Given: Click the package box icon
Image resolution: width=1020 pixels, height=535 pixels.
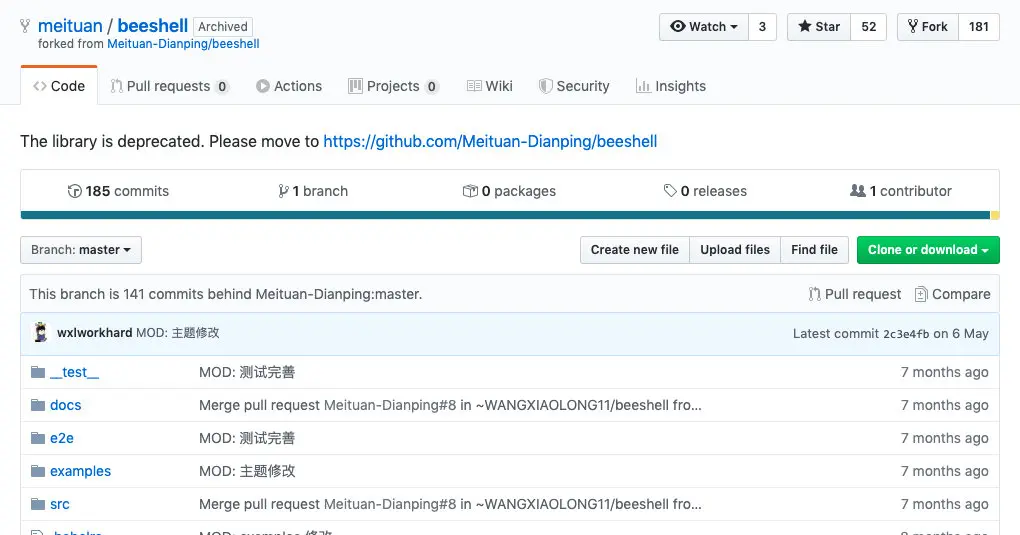Looking at the screenshot, I should pyautogui.click(x=470, y=191).
